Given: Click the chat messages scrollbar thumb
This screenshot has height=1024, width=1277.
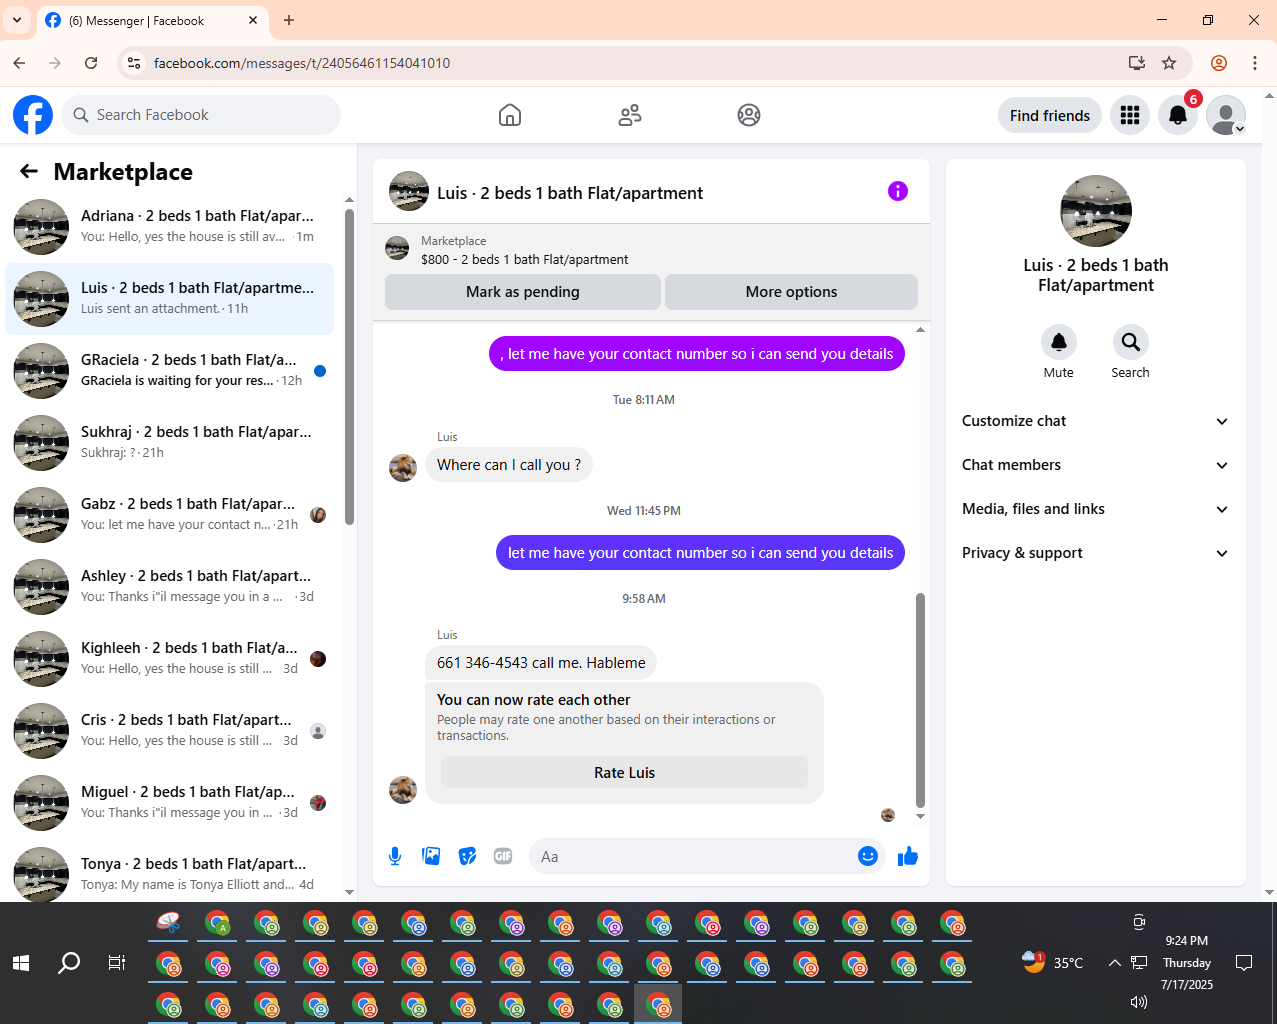Looking at the screenshot, I should point(920,700).
